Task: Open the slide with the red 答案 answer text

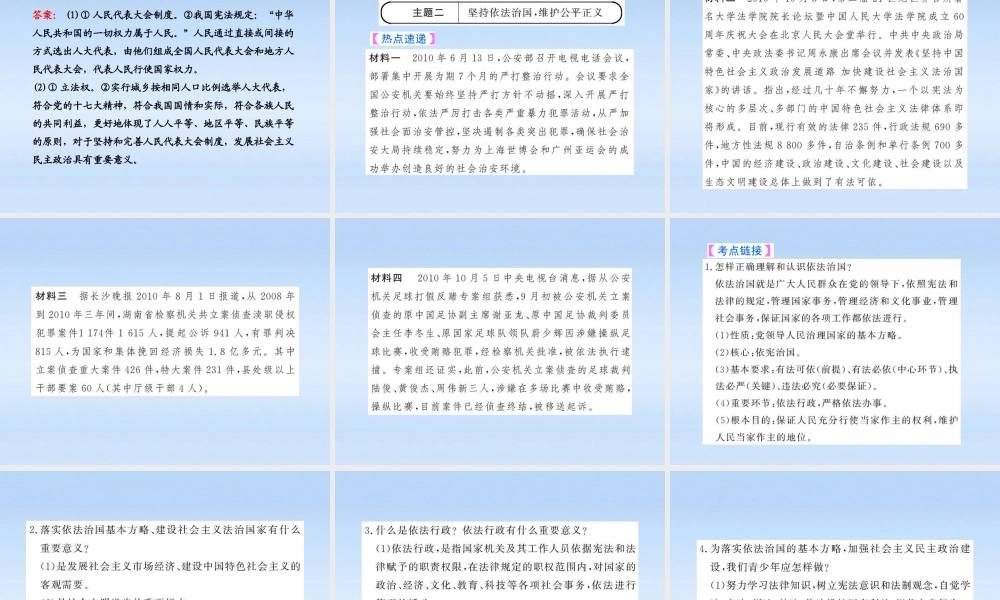Action: 165,105
